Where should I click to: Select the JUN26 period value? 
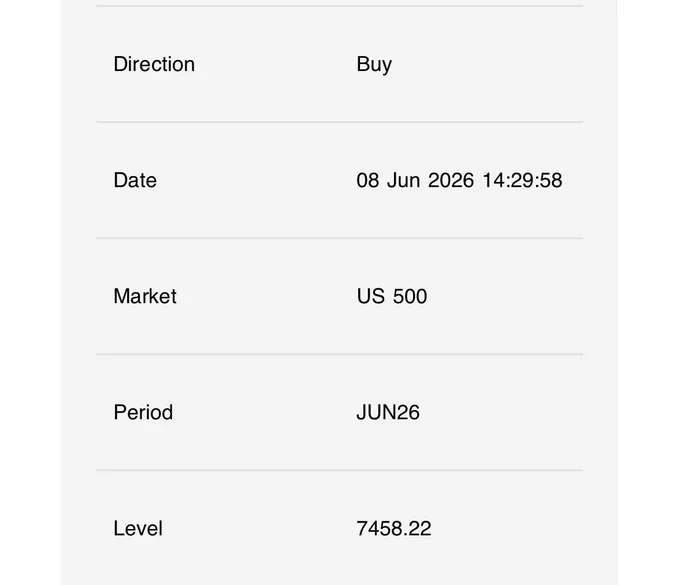388,412
